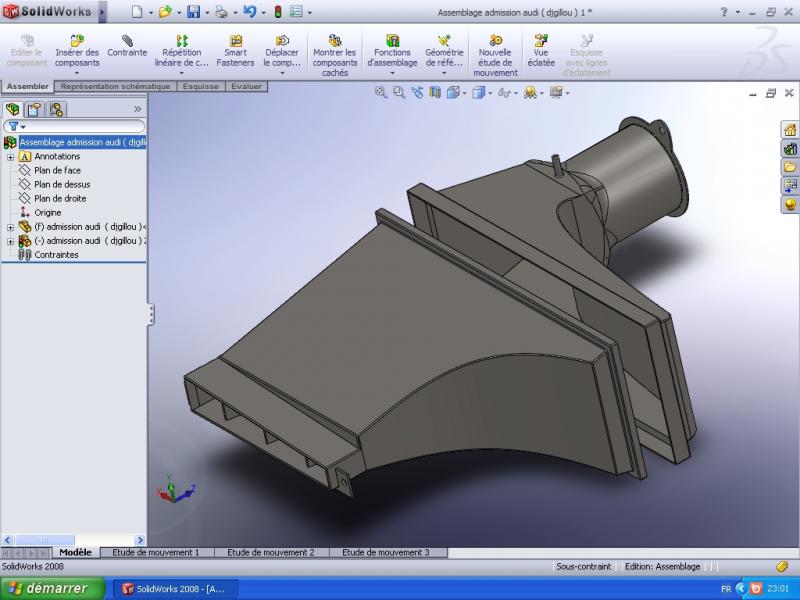Screen dimensions: 800x600
Task: Open Etude de mouvement 3 tab
Action: [386, 552]
